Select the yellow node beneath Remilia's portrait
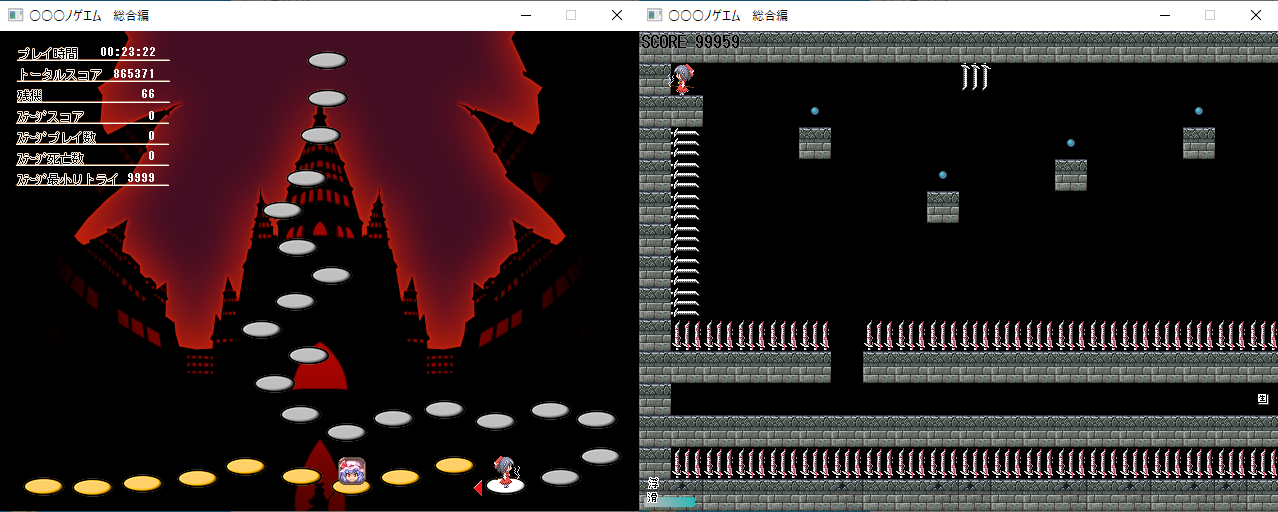1278x512 pixels. click(351, 487)
